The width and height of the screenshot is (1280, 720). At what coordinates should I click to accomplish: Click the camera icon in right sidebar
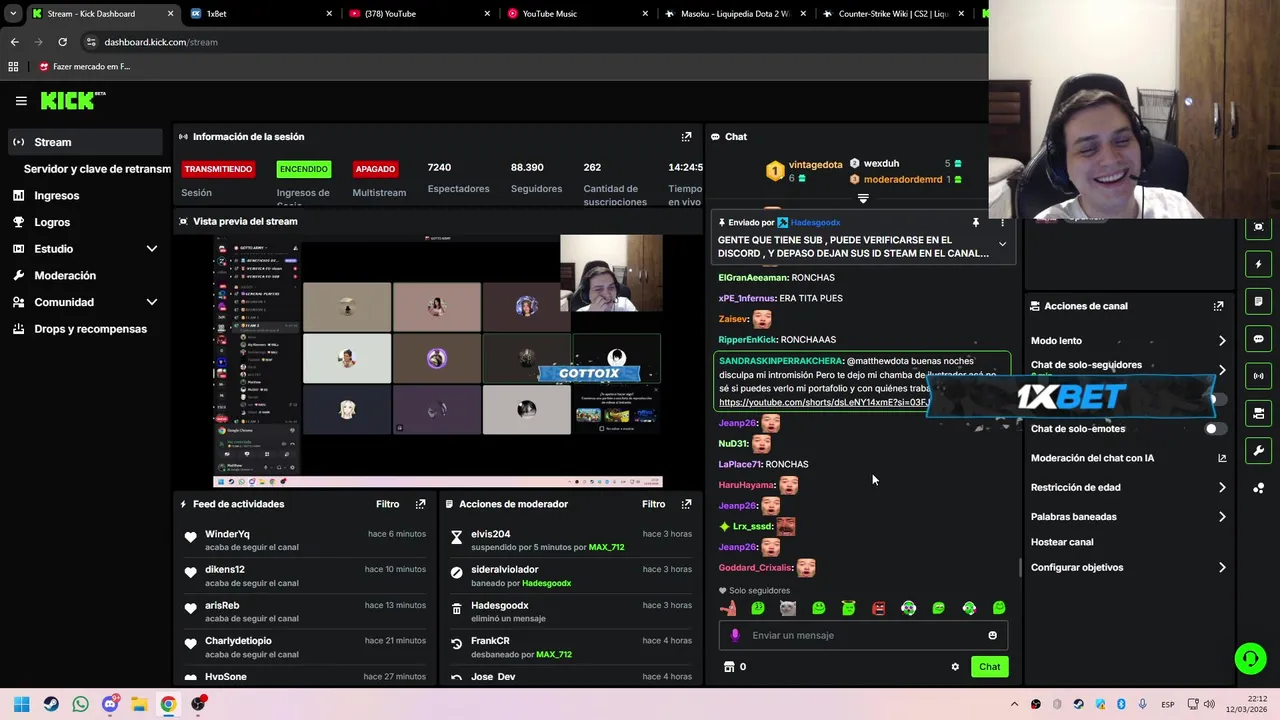(1258, 413)
